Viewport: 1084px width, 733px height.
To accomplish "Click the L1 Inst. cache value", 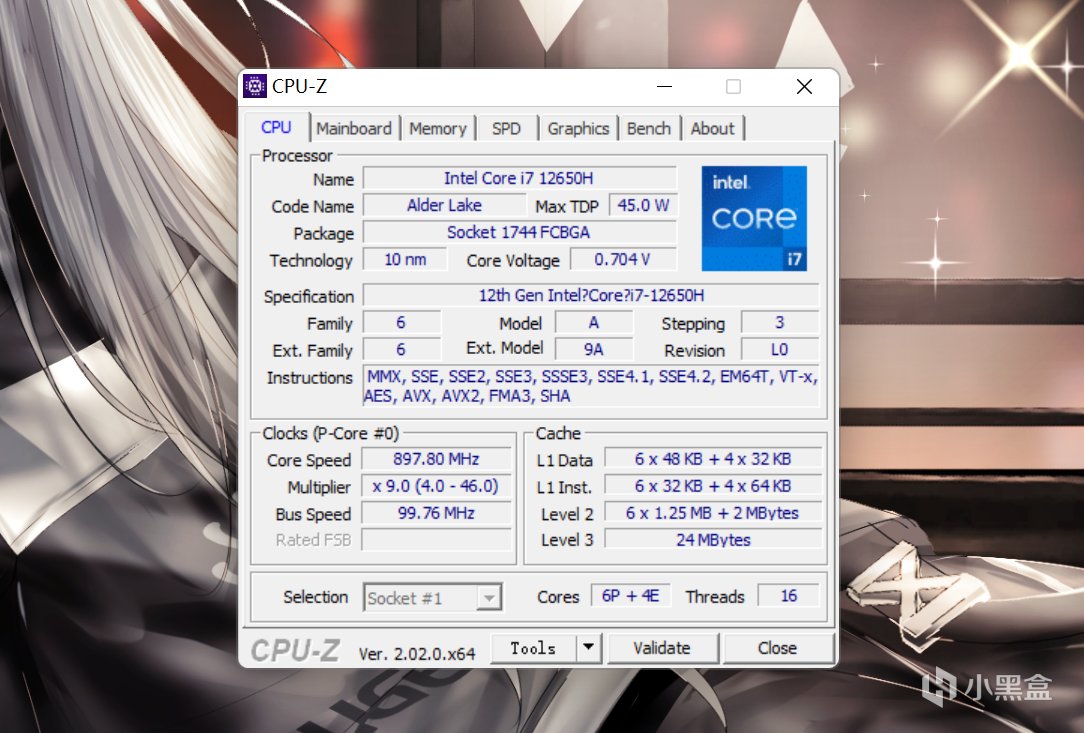I will [713, 486].
